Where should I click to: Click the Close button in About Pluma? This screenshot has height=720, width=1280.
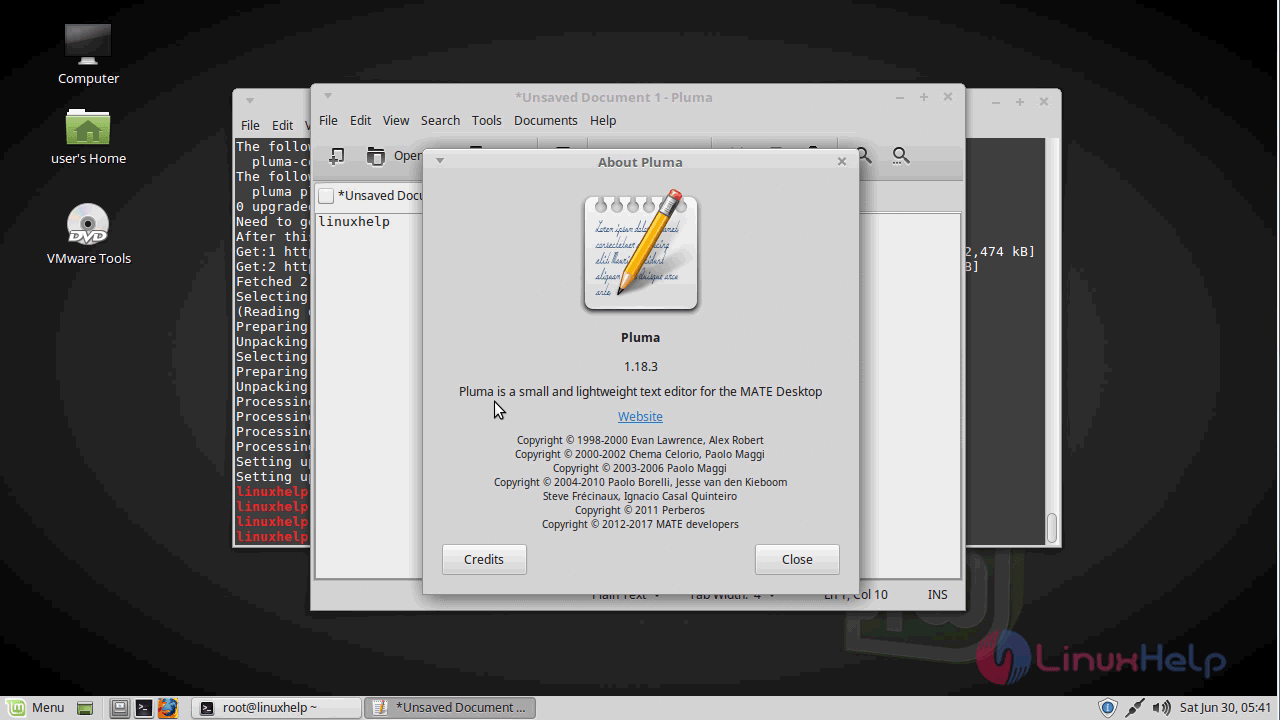pos(797,559)
